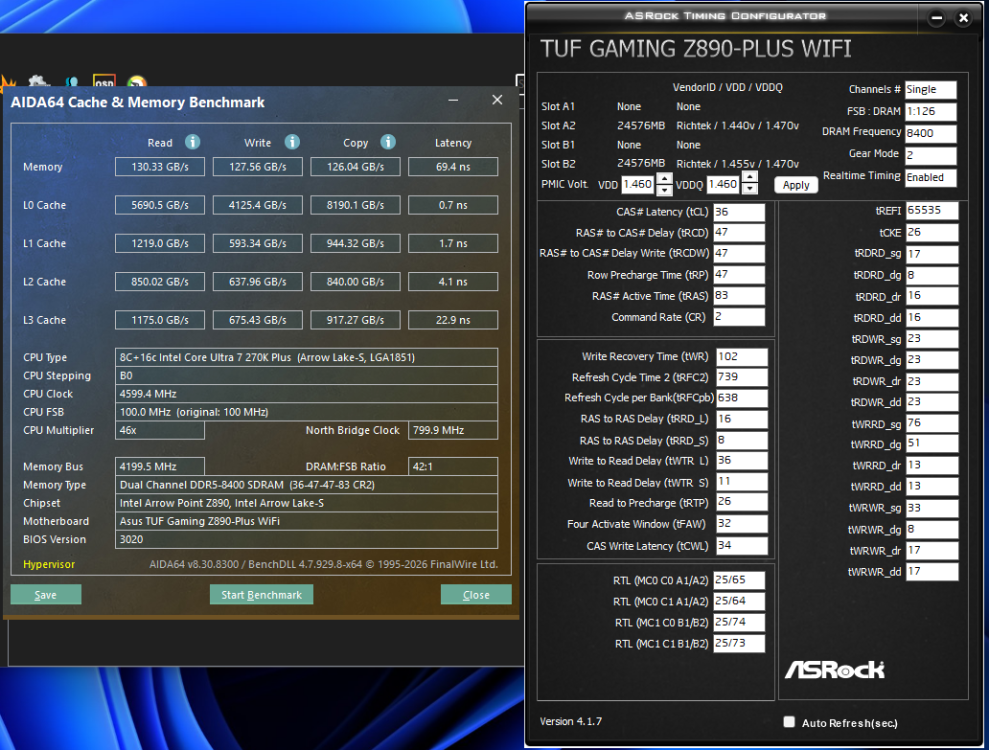Image resolution: width=989 pixels, height=750 pixels.
Task: Click the Realtime Timing field showing Enabled
Action: click(931, 177)
